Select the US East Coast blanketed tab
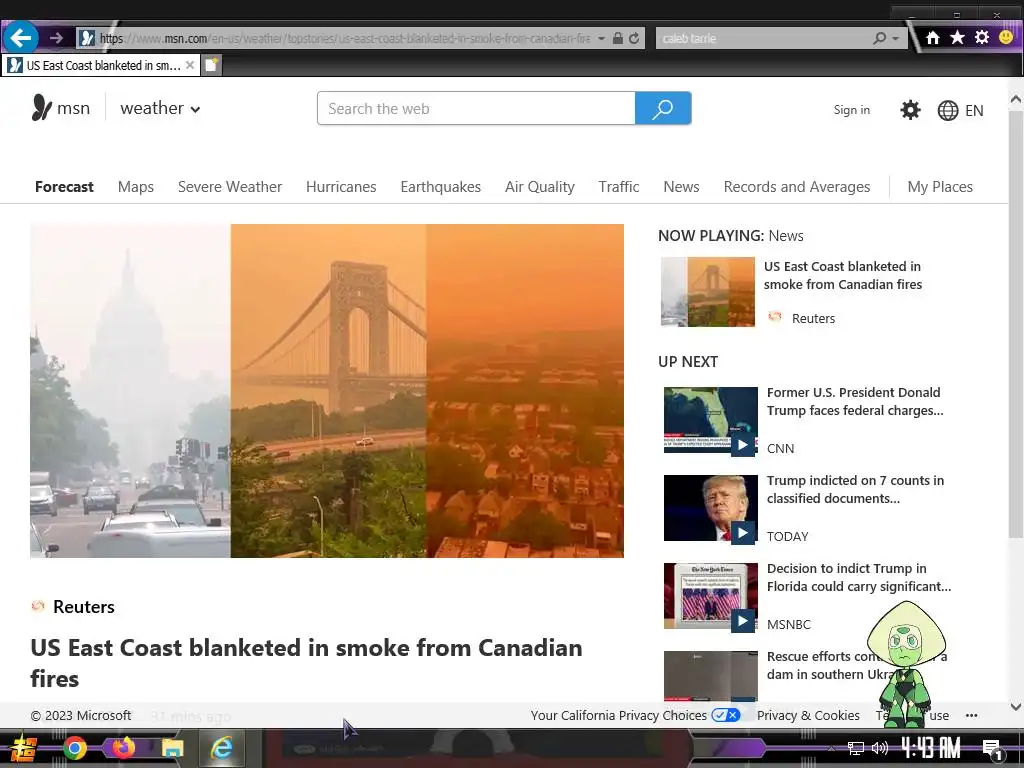 point(101,65)
